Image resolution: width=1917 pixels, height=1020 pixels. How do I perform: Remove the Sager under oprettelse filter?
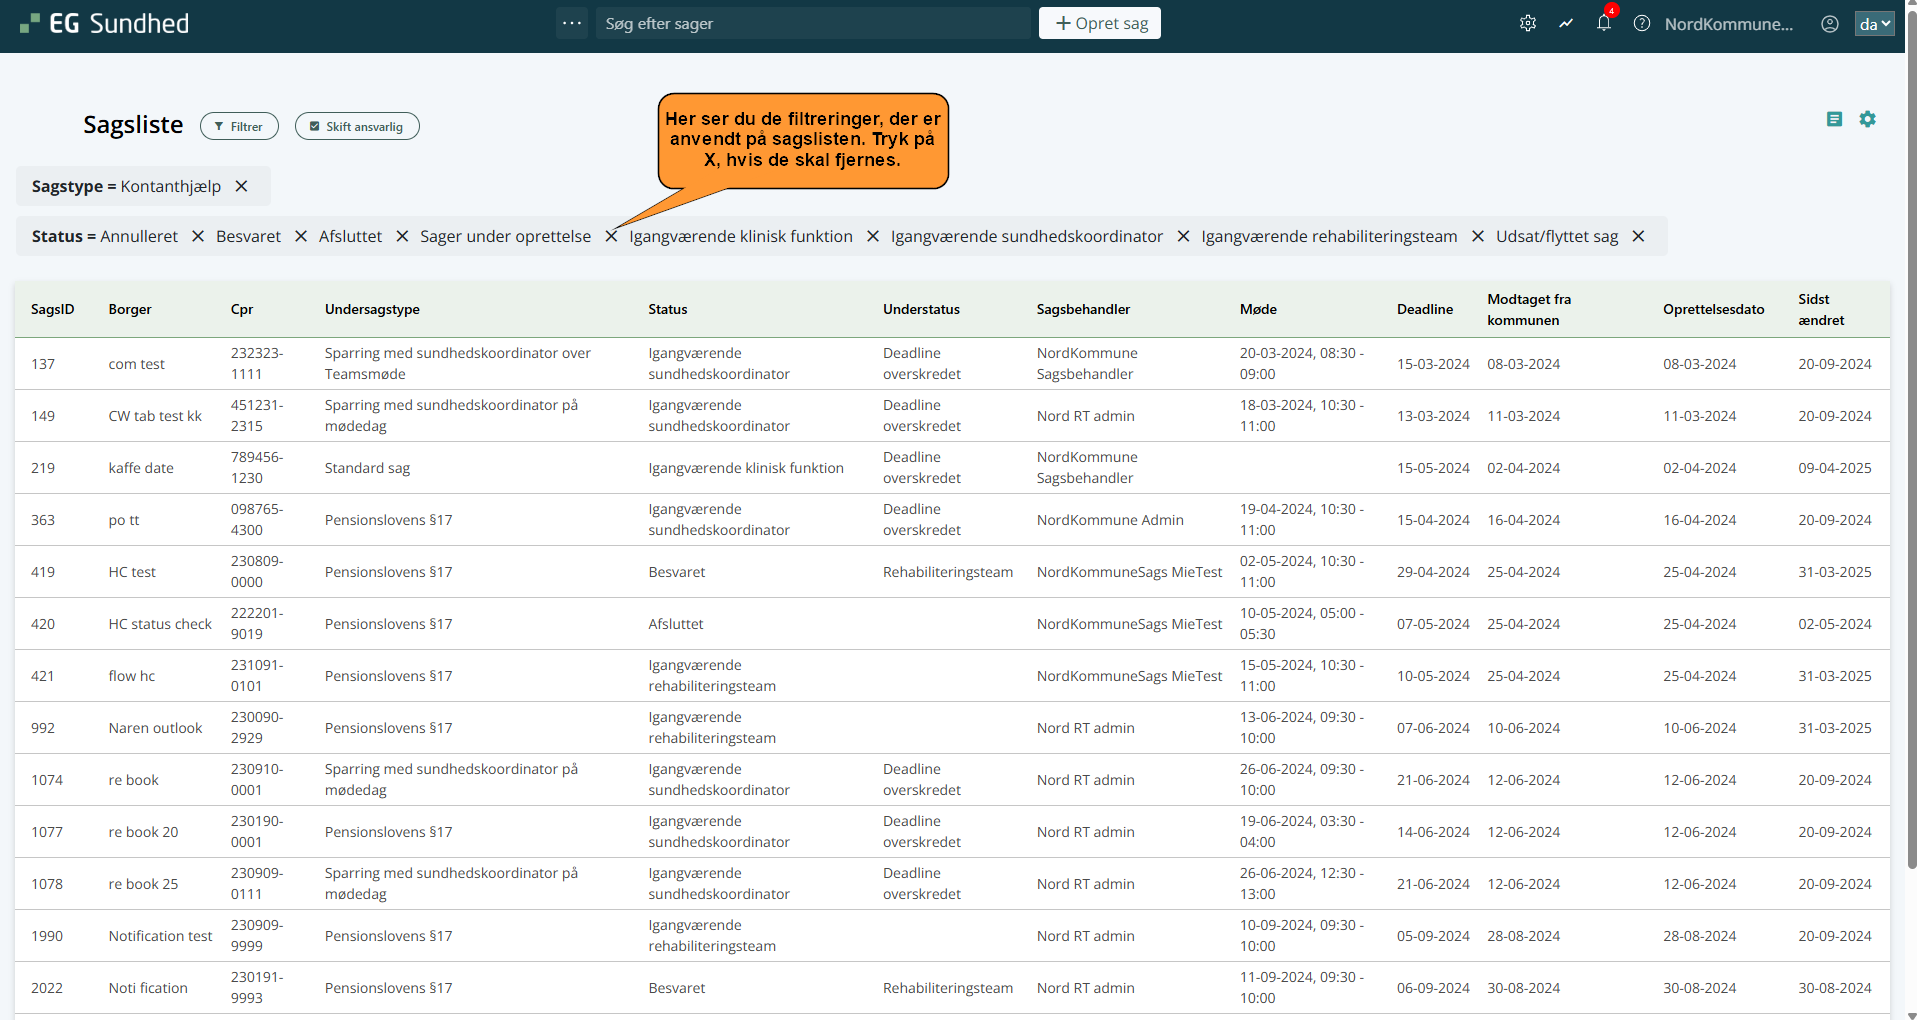(x=611, y=236)
